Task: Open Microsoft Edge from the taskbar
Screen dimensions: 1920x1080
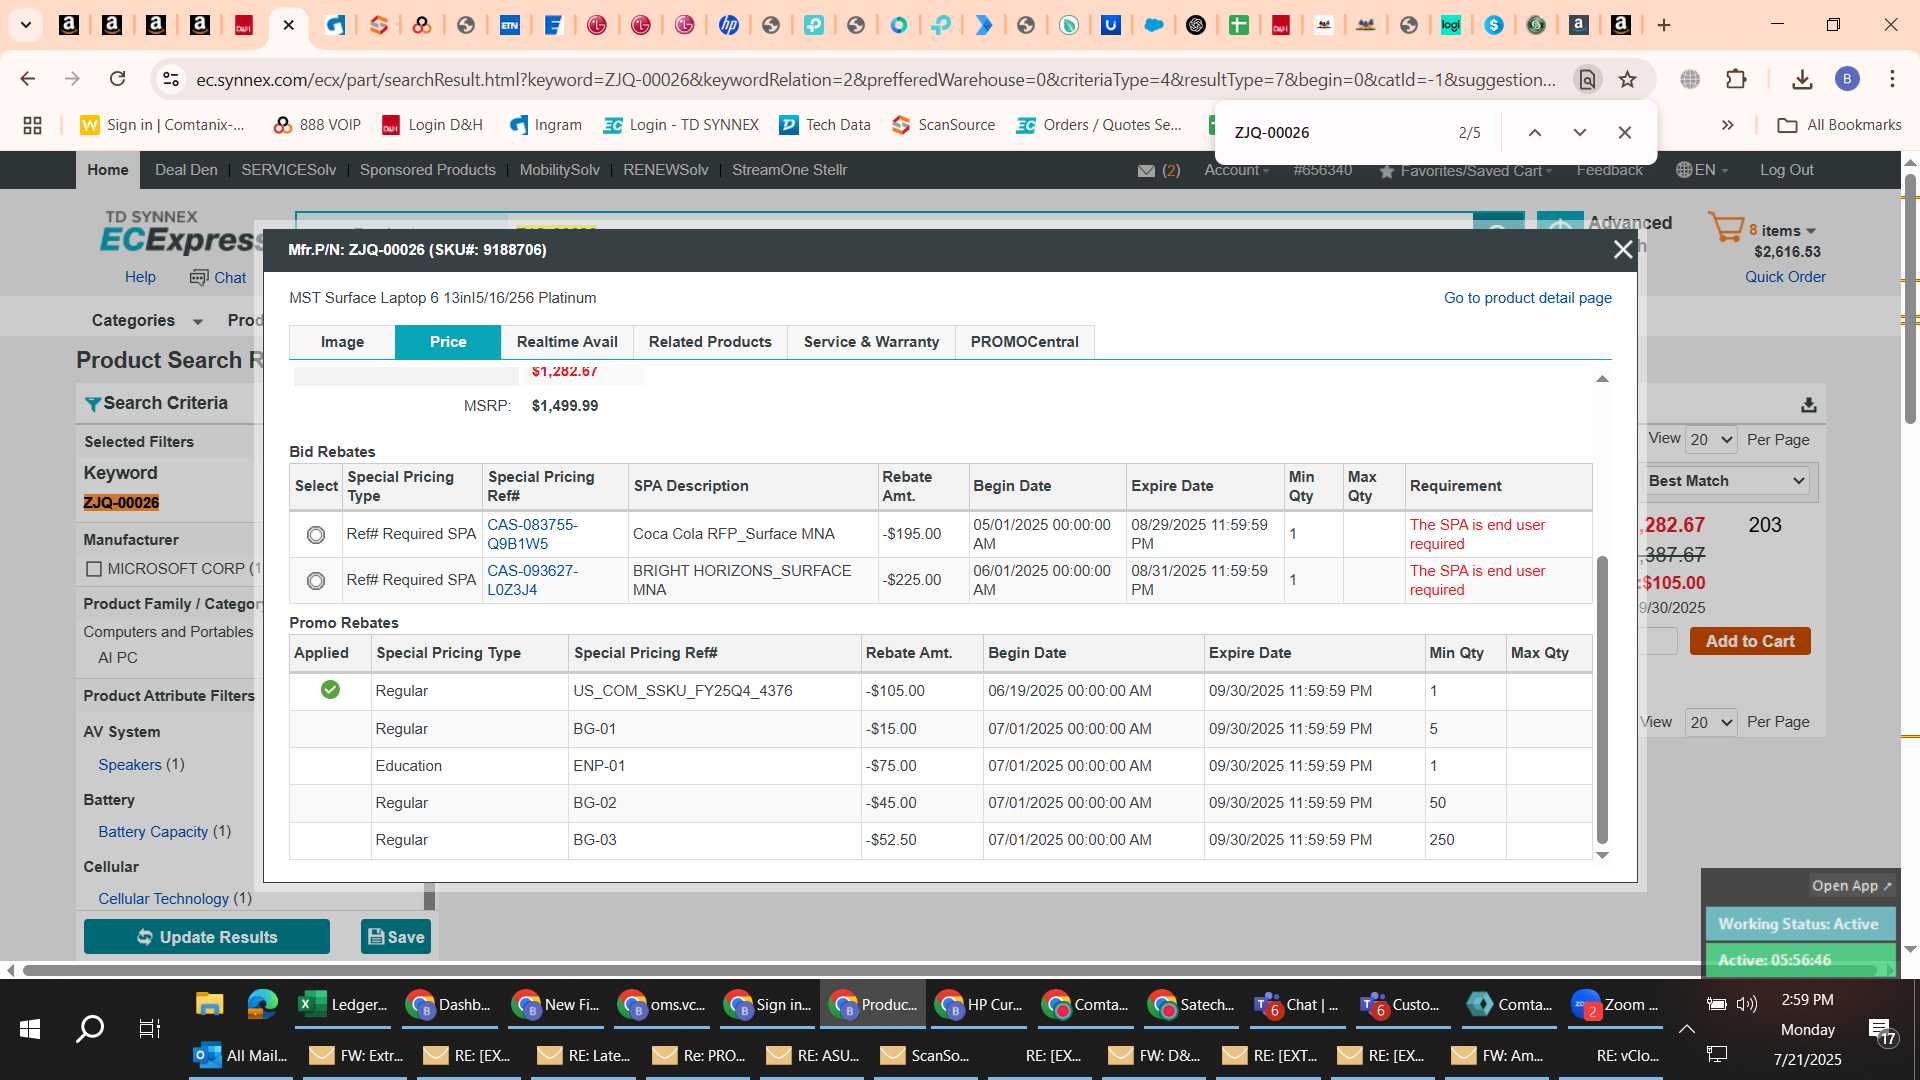Action: [262, 1004]
